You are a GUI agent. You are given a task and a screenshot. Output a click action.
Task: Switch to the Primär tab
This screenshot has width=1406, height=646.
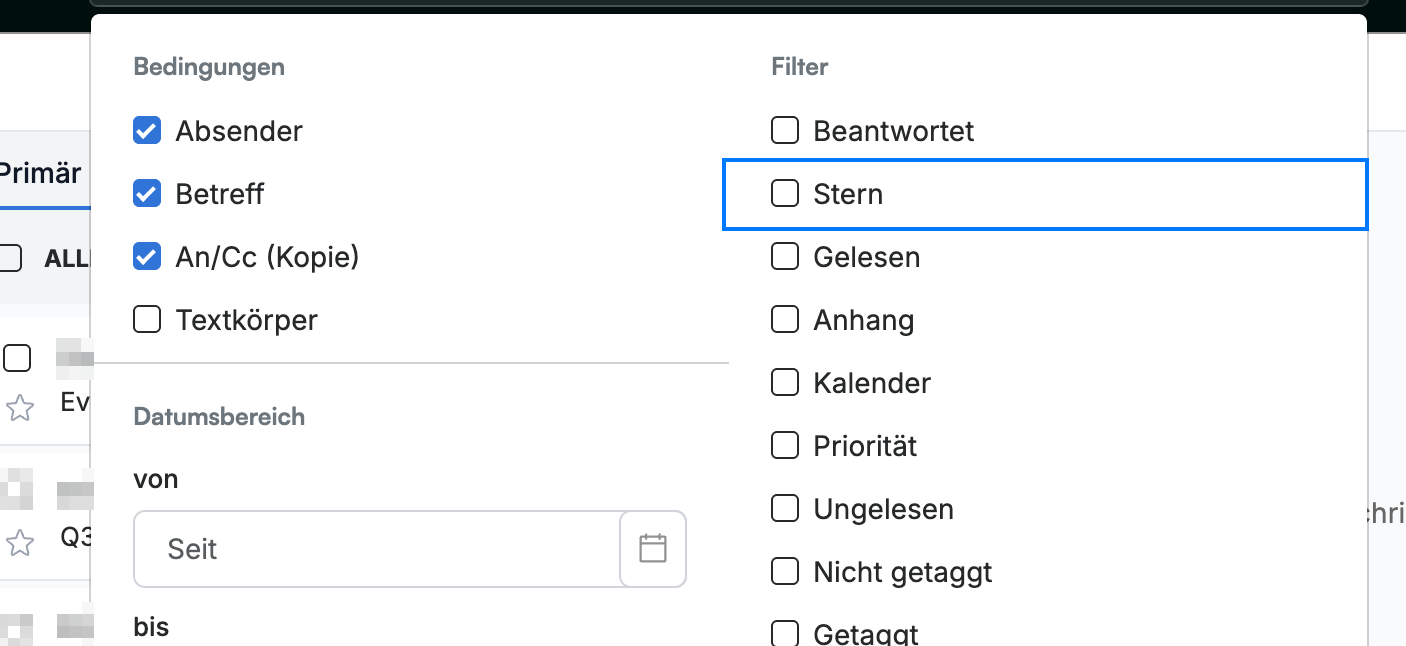coord(40,172)
